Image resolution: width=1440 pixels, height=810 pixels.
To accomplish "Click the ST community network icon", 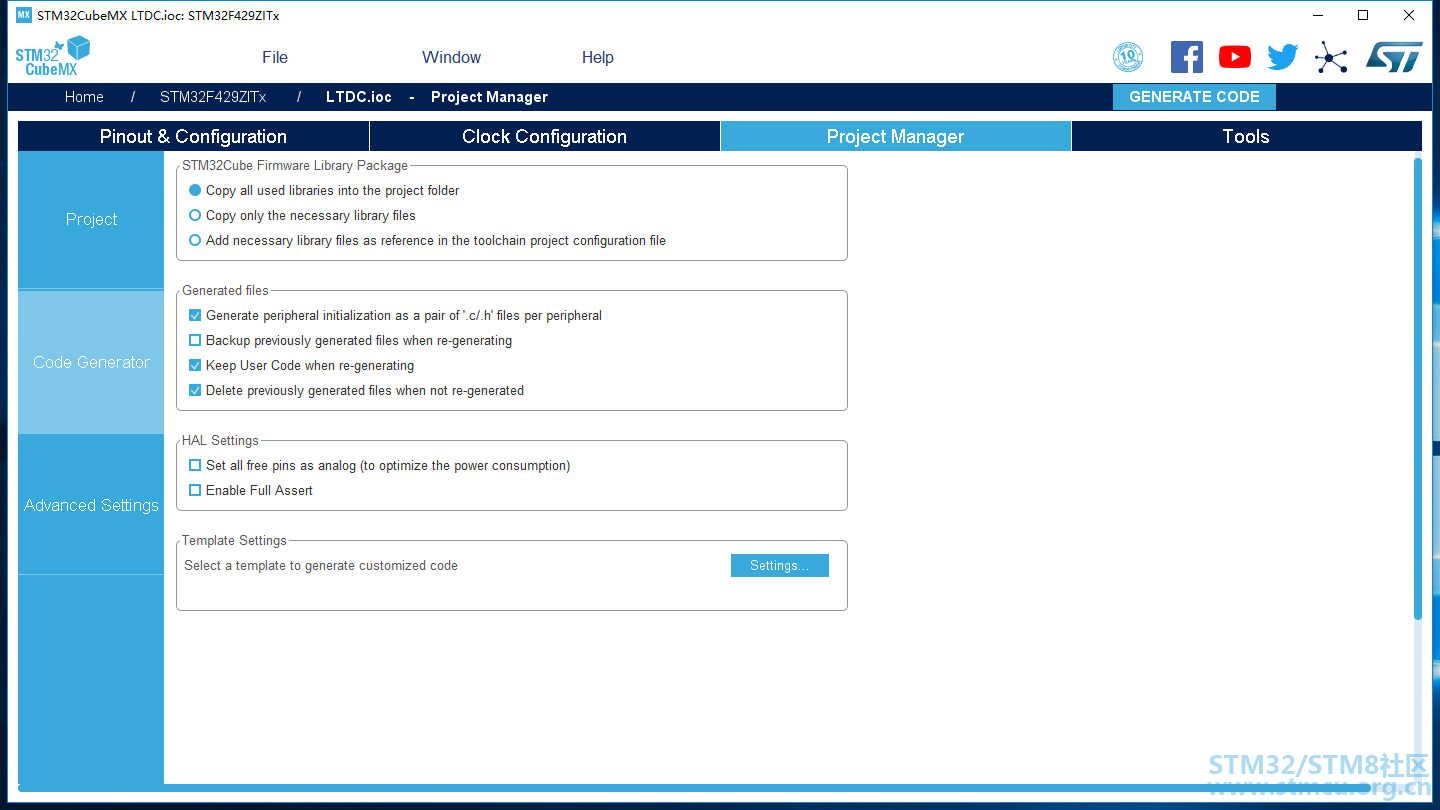I will pyautogui.click(x=1331, y=57).
